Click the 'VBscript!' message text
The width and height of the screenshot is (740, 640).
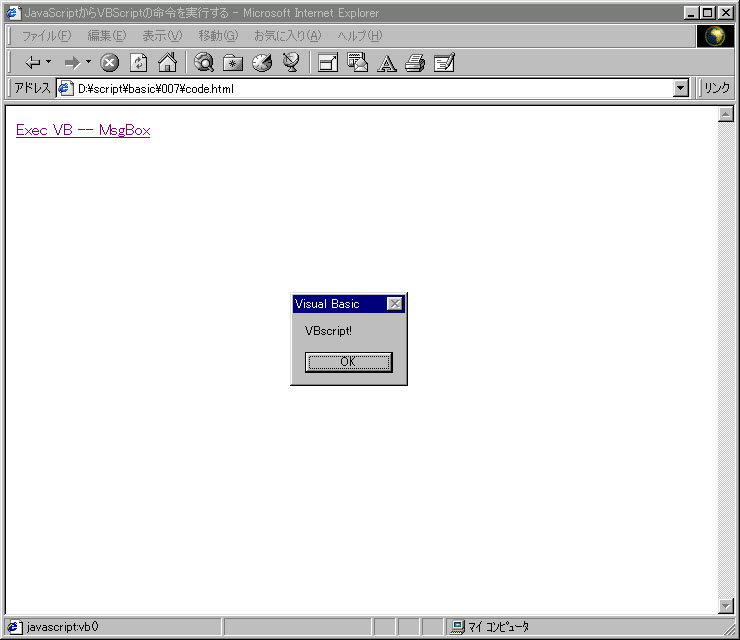[x=328, y=331]
